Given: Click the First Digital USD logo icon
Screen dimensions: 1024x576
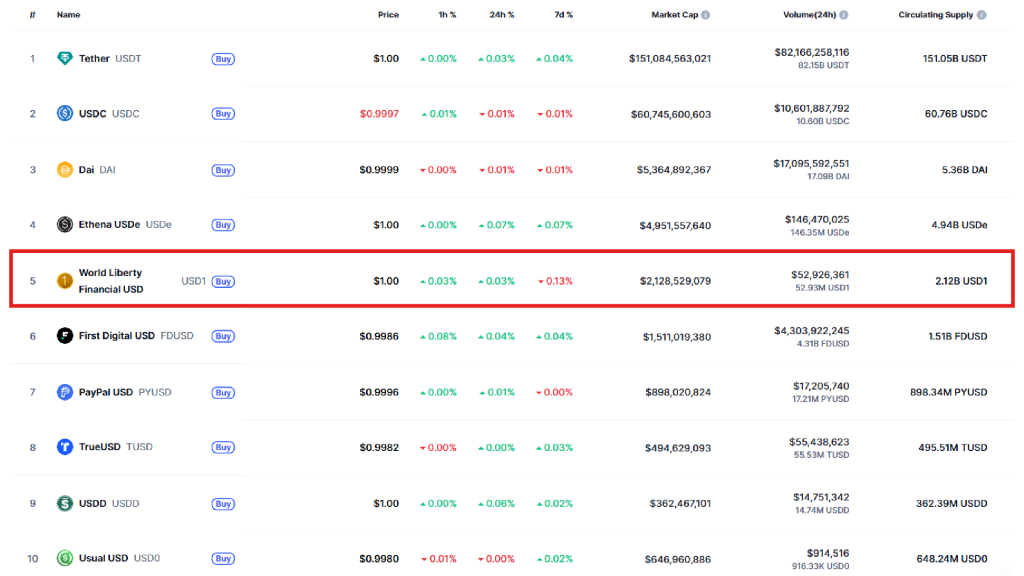Looking at the screenshot, I should point(65,336).
